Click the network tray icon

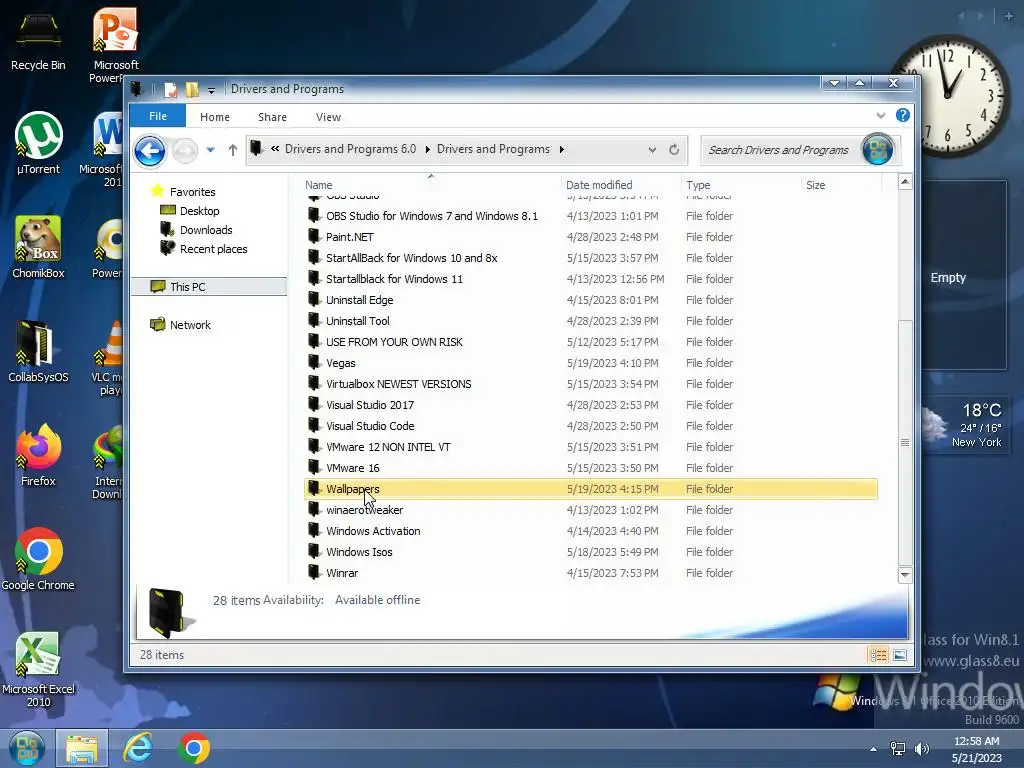pos(898,749)
